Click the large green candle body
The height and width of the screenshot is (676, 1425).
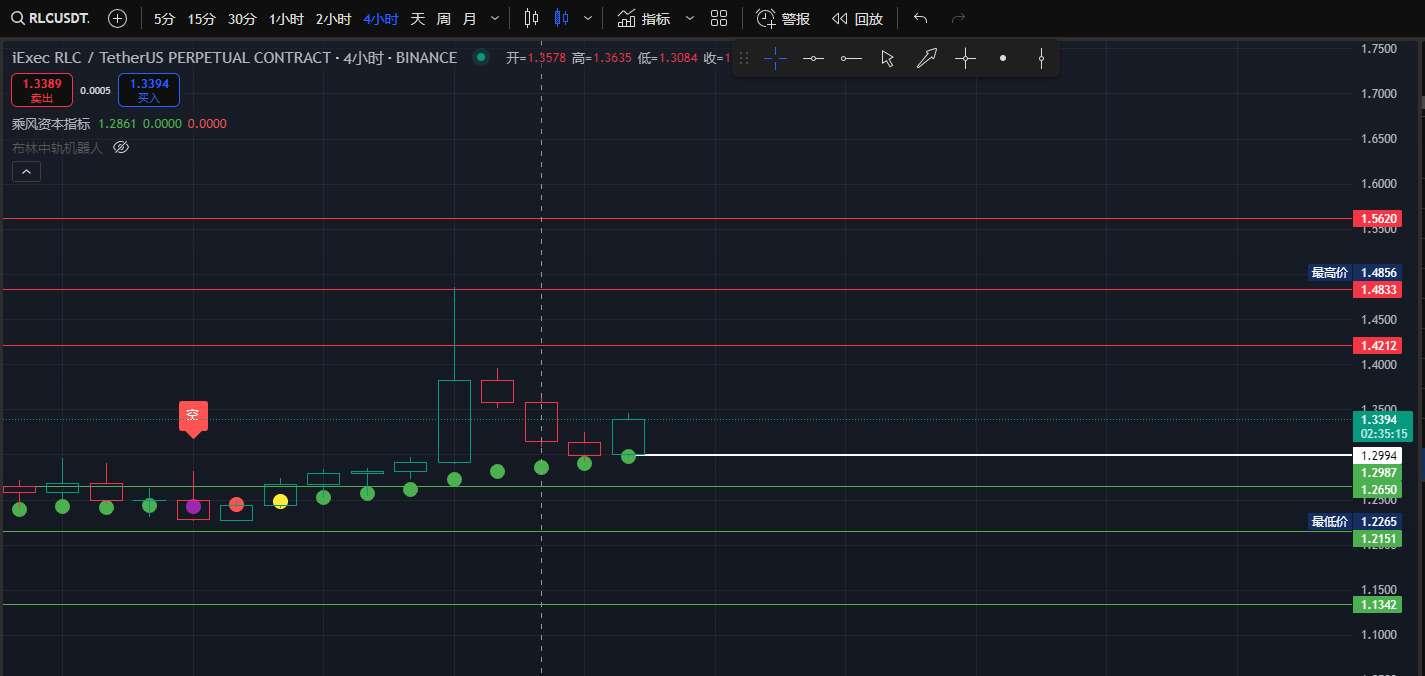click(x=454, y=421)
